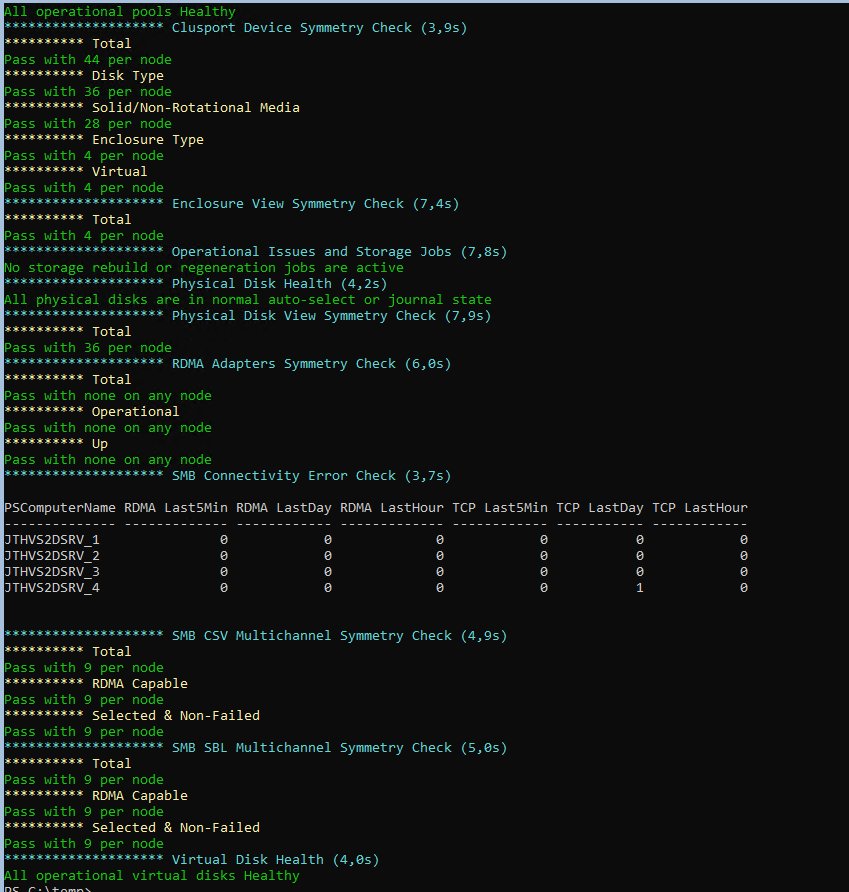Select 'Pass with 4 per node' under Virtual
Viewport: 849px width, 892px height.
84,188
